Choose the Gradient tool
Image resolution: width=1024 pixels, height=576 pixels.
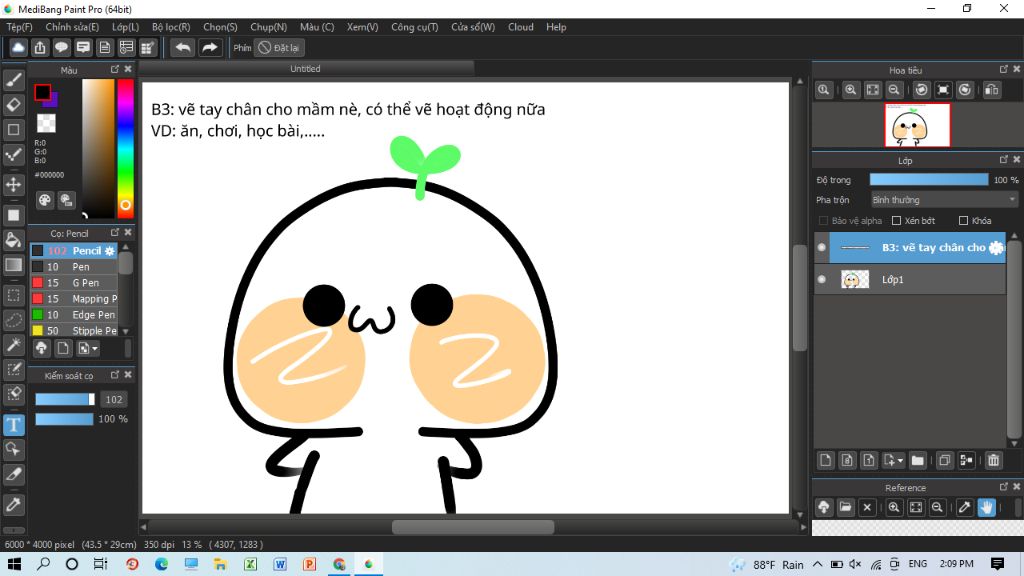14,264
